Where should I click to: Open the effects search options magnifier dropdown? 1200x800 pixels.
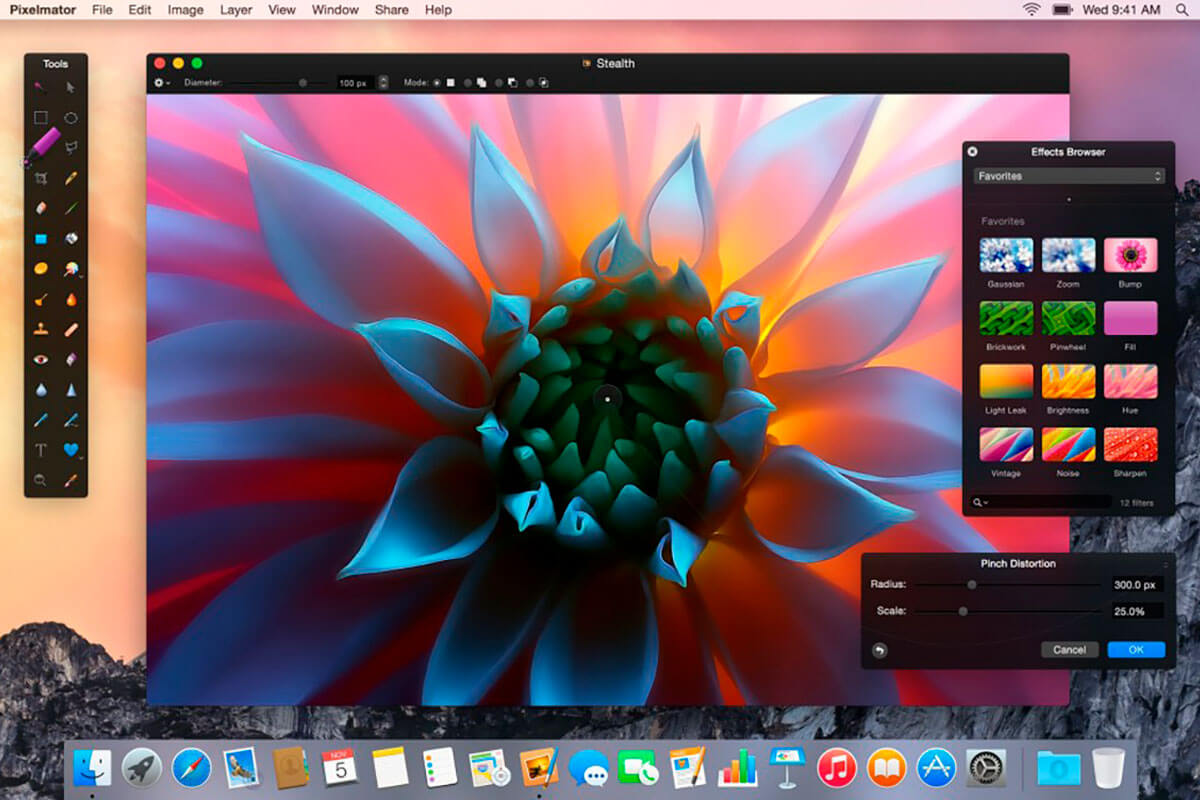[979, 502]
